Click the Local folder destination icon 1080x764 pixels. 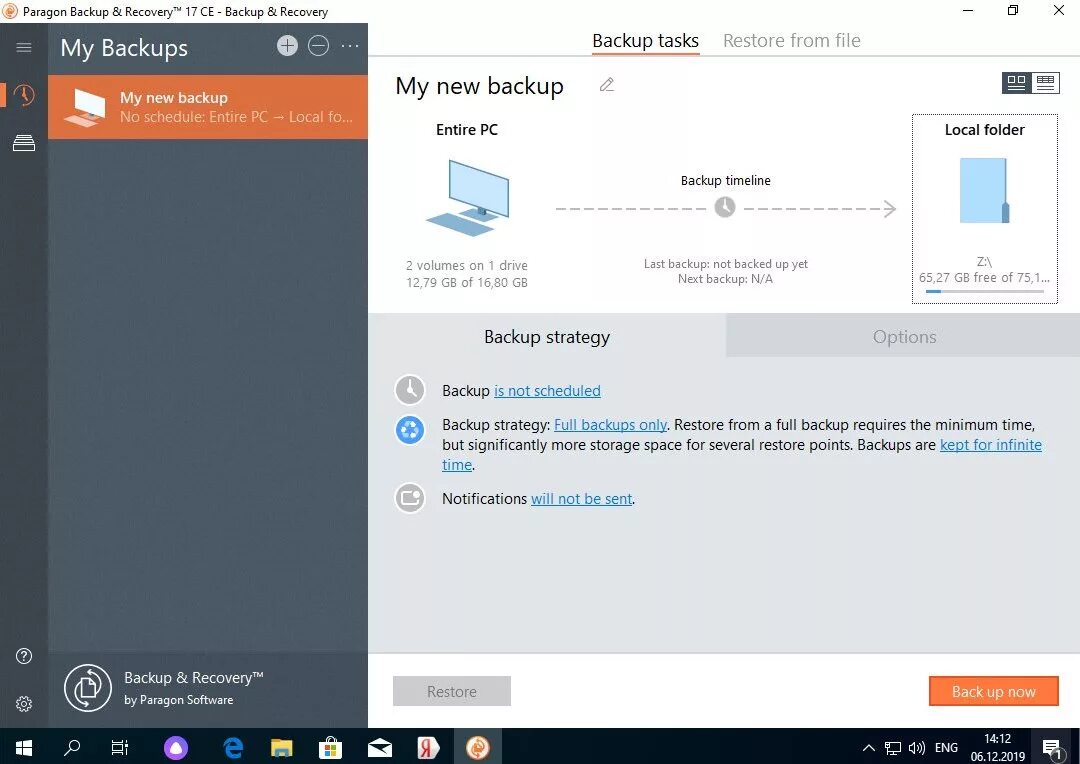coord(984,191)
